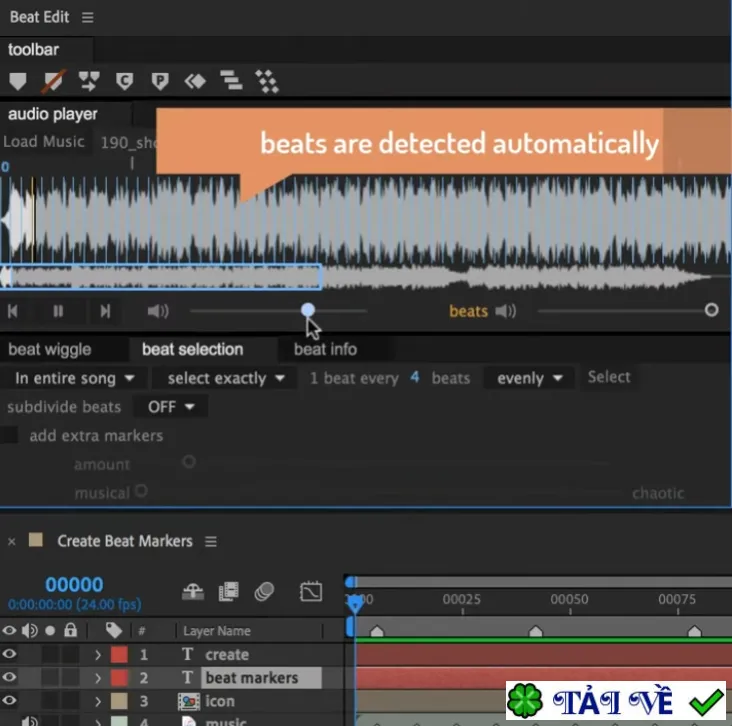Click the scattered diamonds keyframe toolbar icon
The height and width of the screenshot is (726, 732).
267,81
